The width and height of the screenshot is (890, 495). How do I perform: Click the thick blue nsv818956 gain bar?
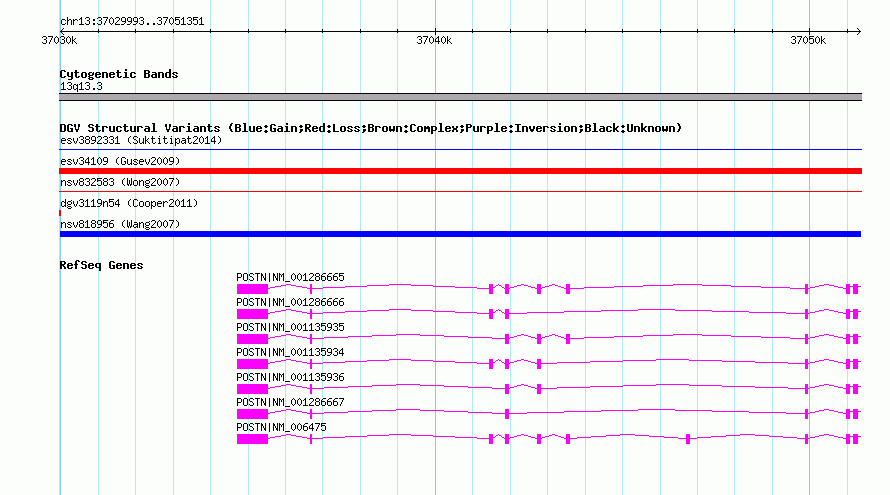pyautogui.click(x=460, y=234)
